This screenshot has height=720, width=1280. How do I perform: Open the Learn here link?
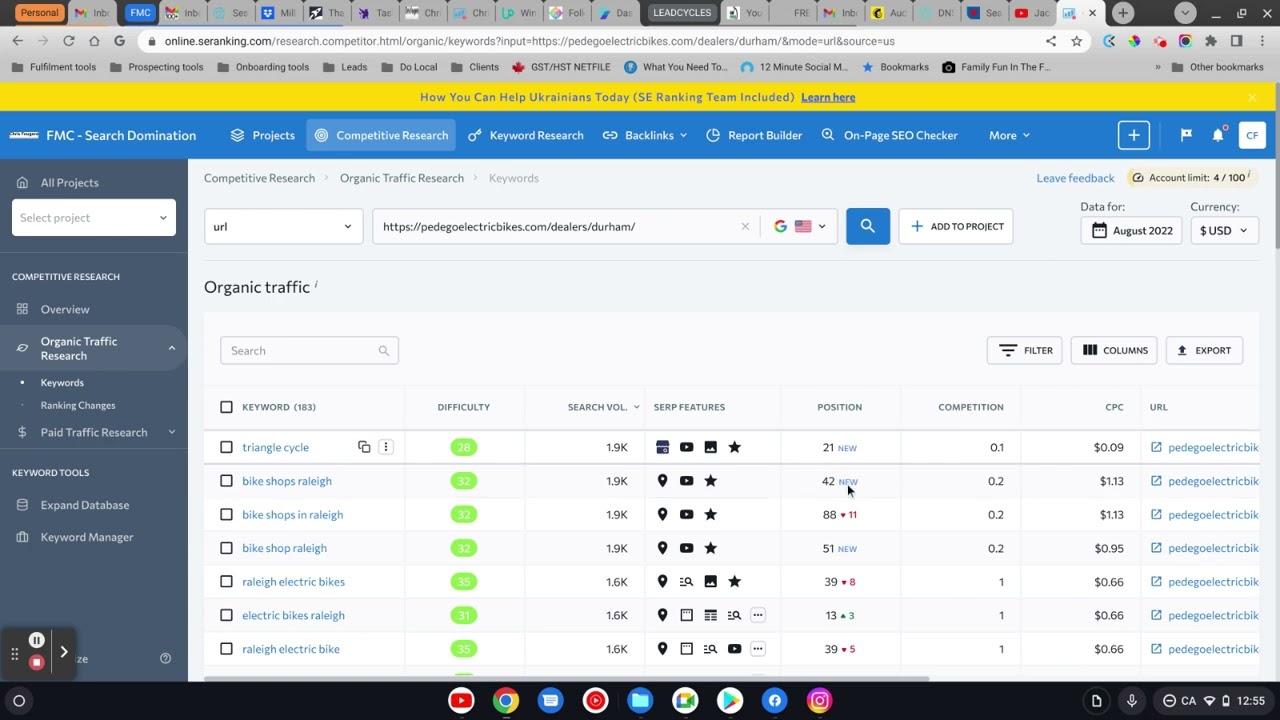[828, 97]
